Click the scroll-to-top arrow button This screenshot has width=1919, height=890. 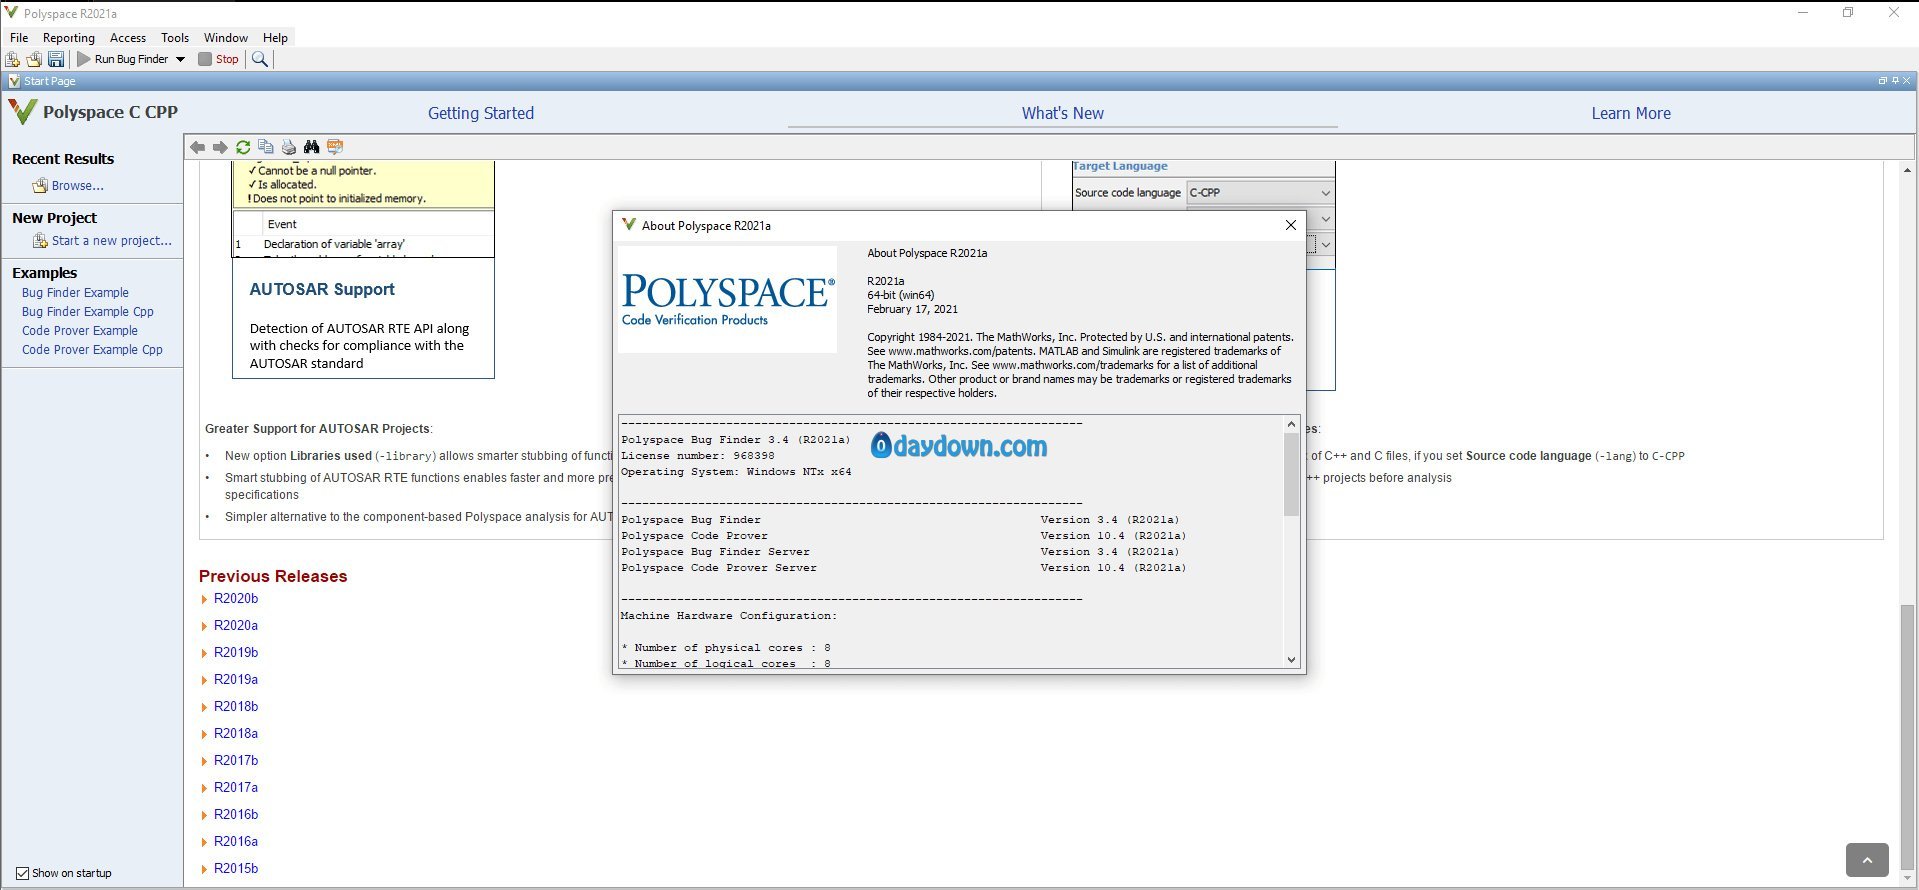[1867, 860]
